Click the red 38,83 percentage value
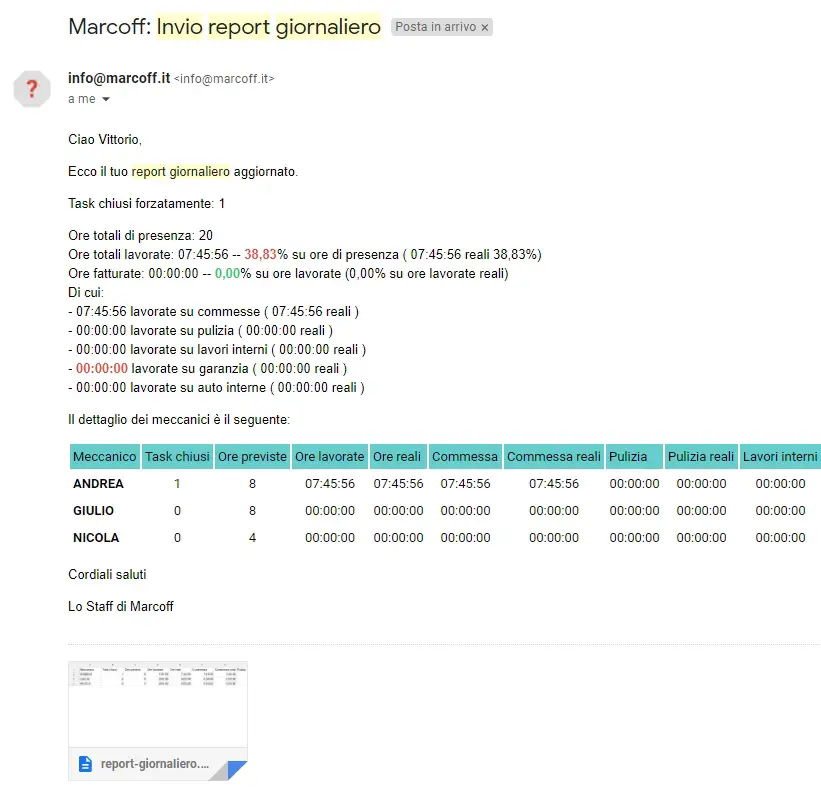Image resolution: width=821 pixels, height=809 pixels. [x=260, y=255]
